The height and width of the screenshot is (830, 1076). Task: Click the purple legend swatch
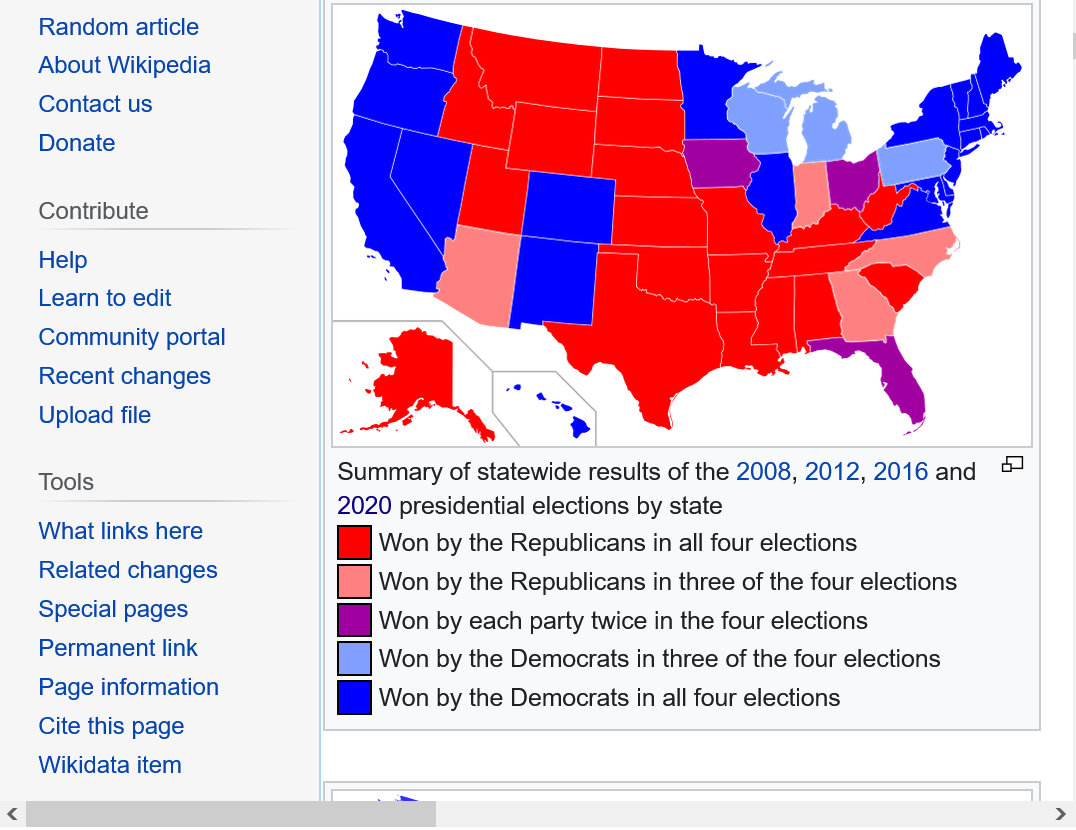click(x=354, y=620)
